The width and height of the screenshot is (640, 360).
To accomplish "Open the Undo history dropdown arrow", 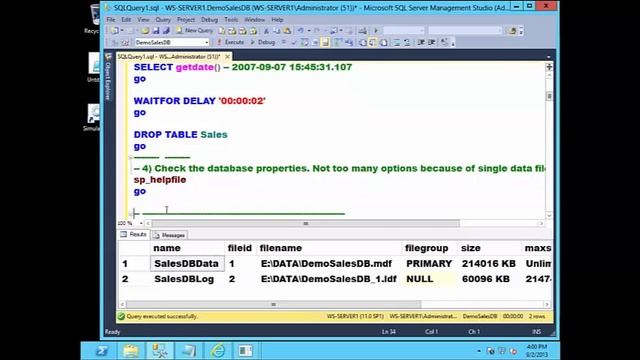I will tap(309, 31).
